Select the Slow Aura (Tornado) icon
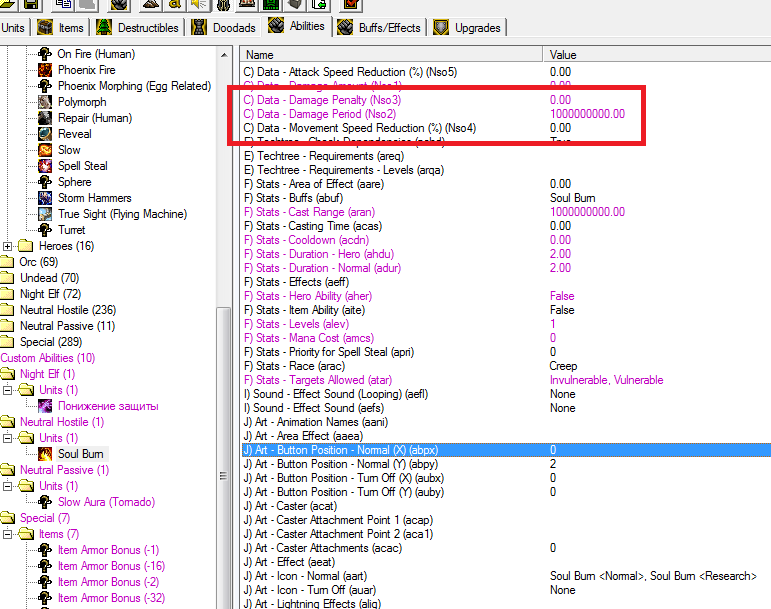This screenshot has height=609, width=771. [45, 502]
